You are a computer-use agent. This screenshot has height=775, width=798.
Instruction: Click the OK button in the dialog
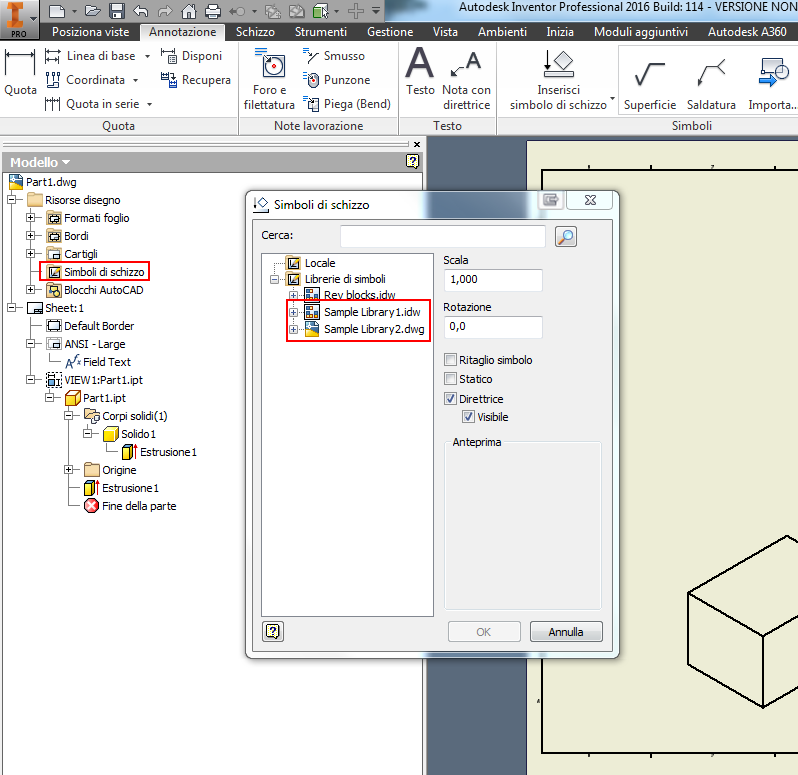pos(484,632)
